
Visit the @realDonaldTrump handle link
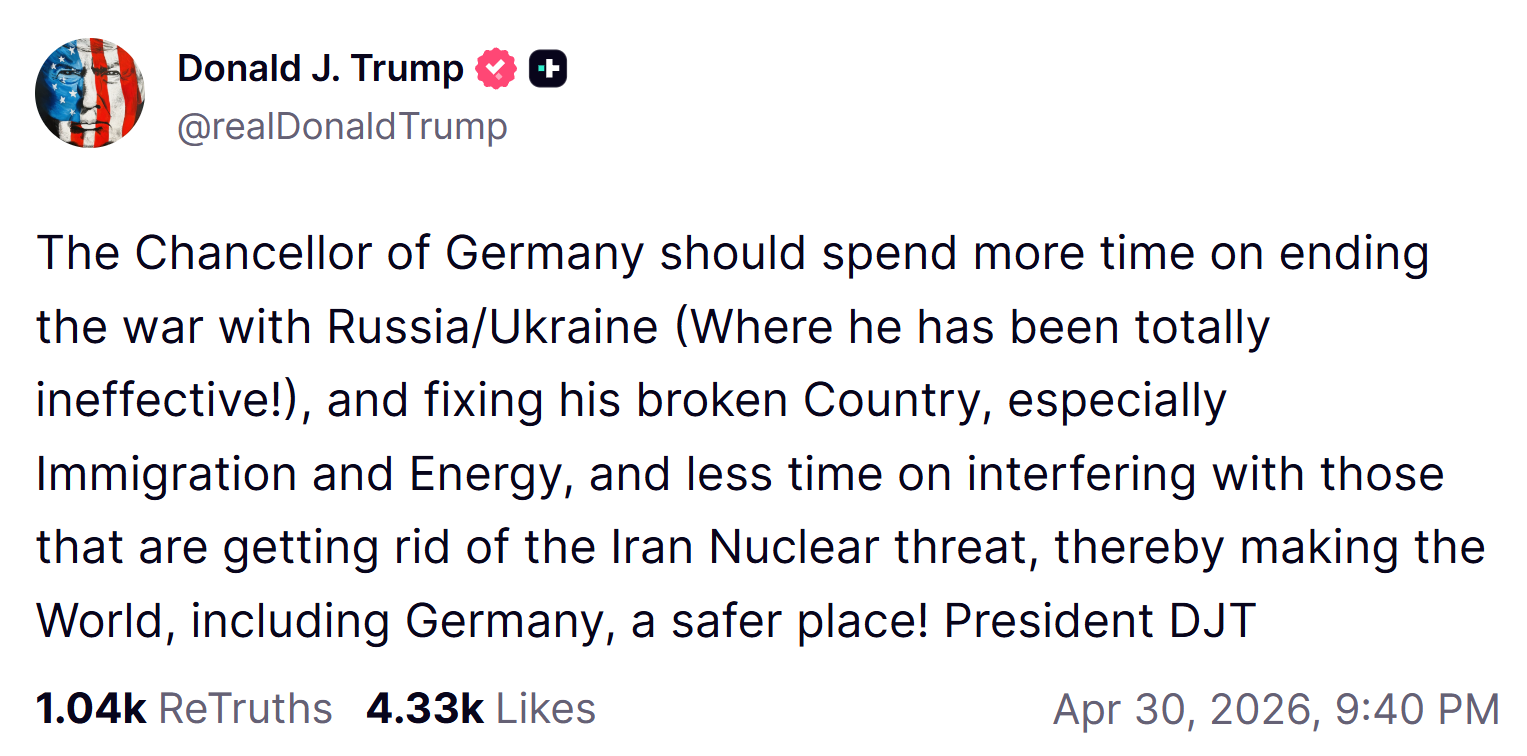(x=342, y=127)
